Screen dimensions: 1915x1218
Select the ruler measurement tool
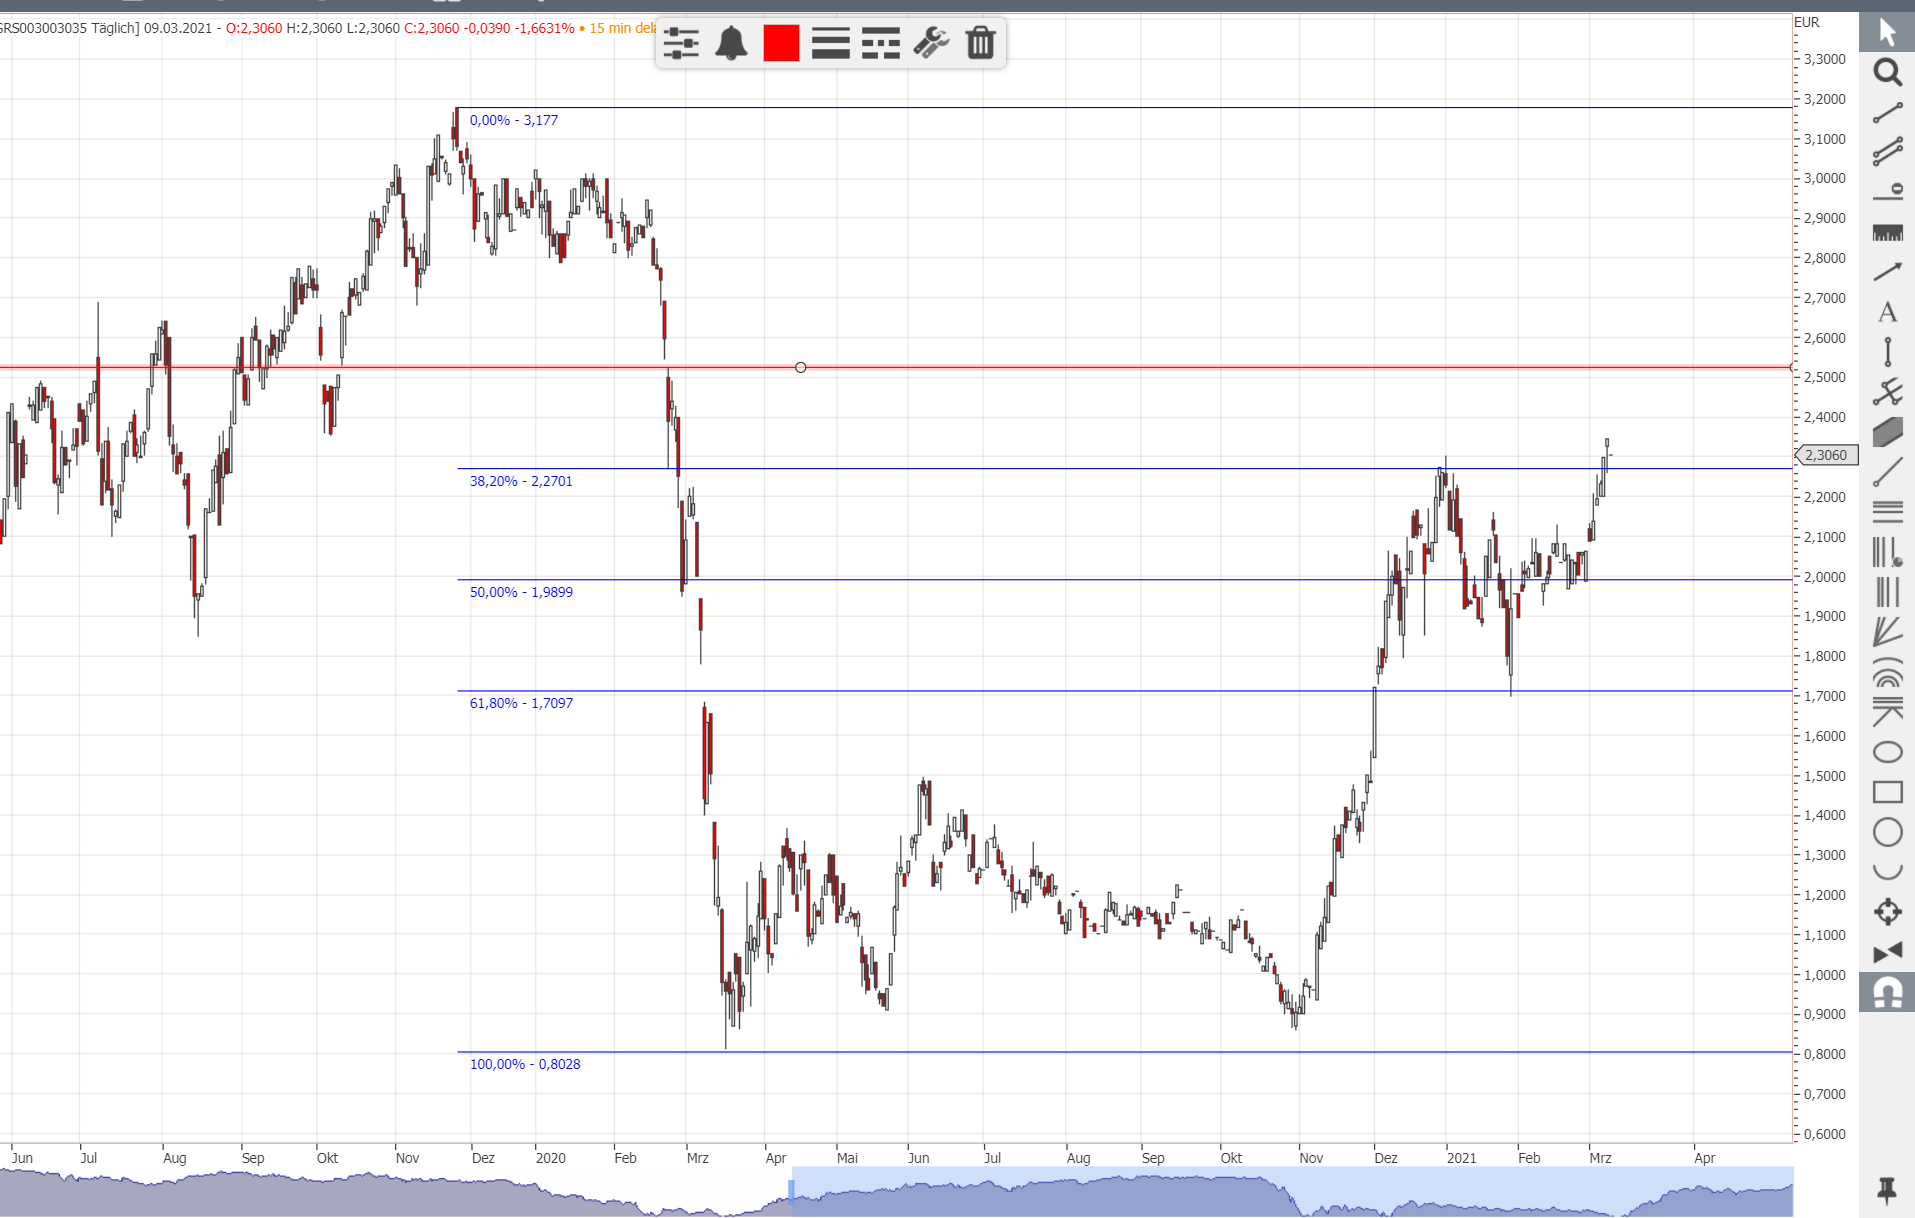click(x=1887, y=233)
